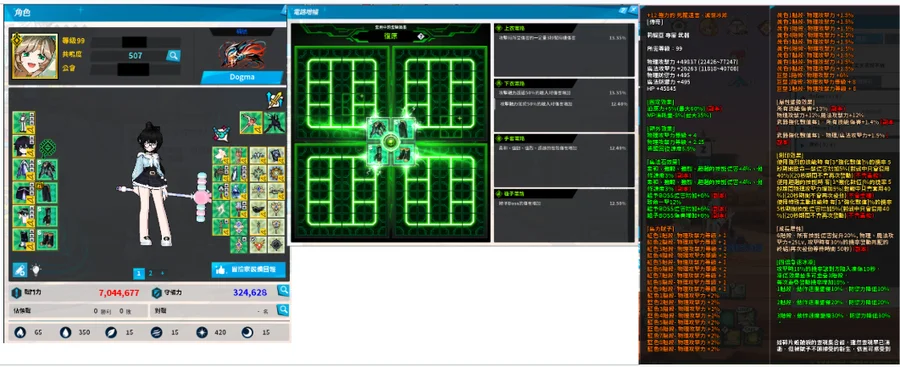
Task: Click the thumbs-up adventurer log button
Action: pos(248,269)
